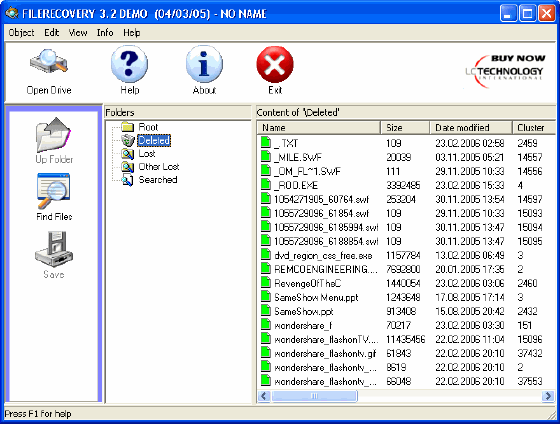
Task: Open the Object menu
Action: [21, 33]
